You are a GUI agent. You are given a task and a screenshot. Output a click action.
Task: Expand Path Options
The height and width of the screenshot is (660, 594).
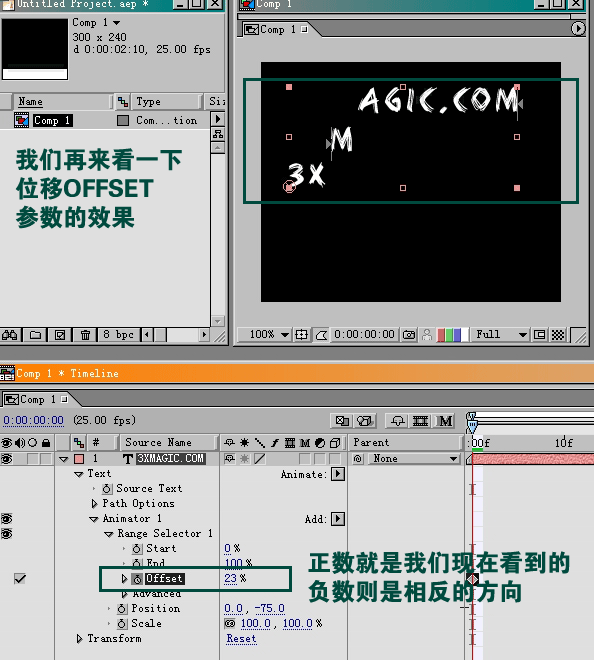tap(94, 504)
